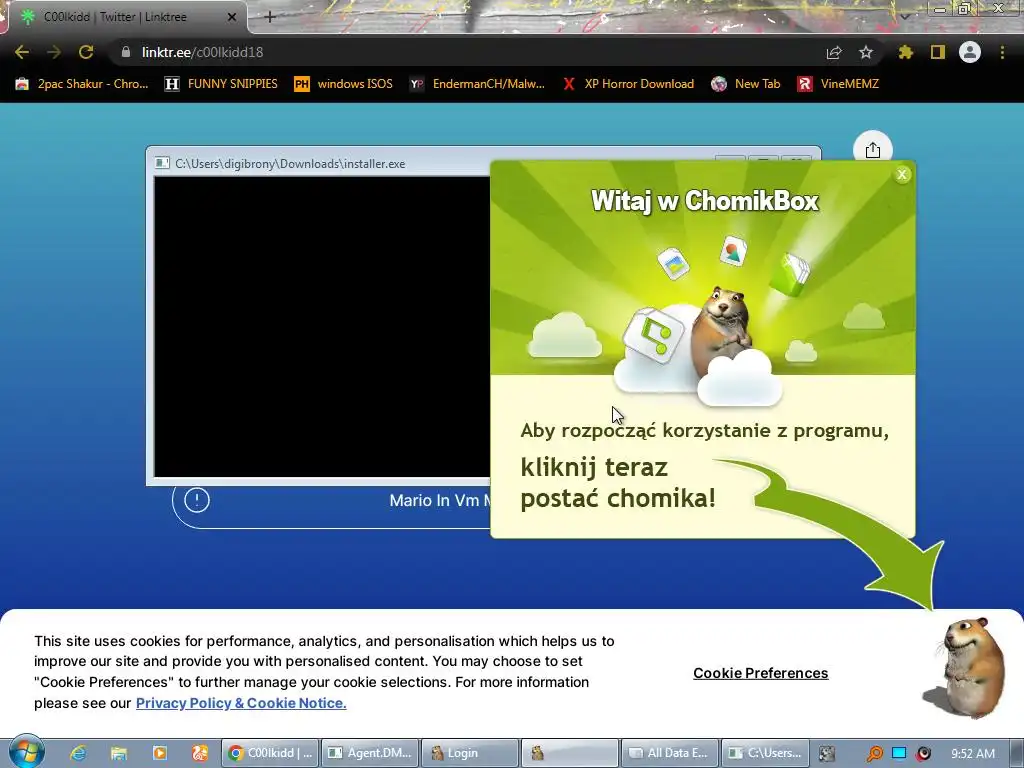Screen dimensions: 1024x768
Task: Click the installer.exe console black area
Action: (322, 327)
